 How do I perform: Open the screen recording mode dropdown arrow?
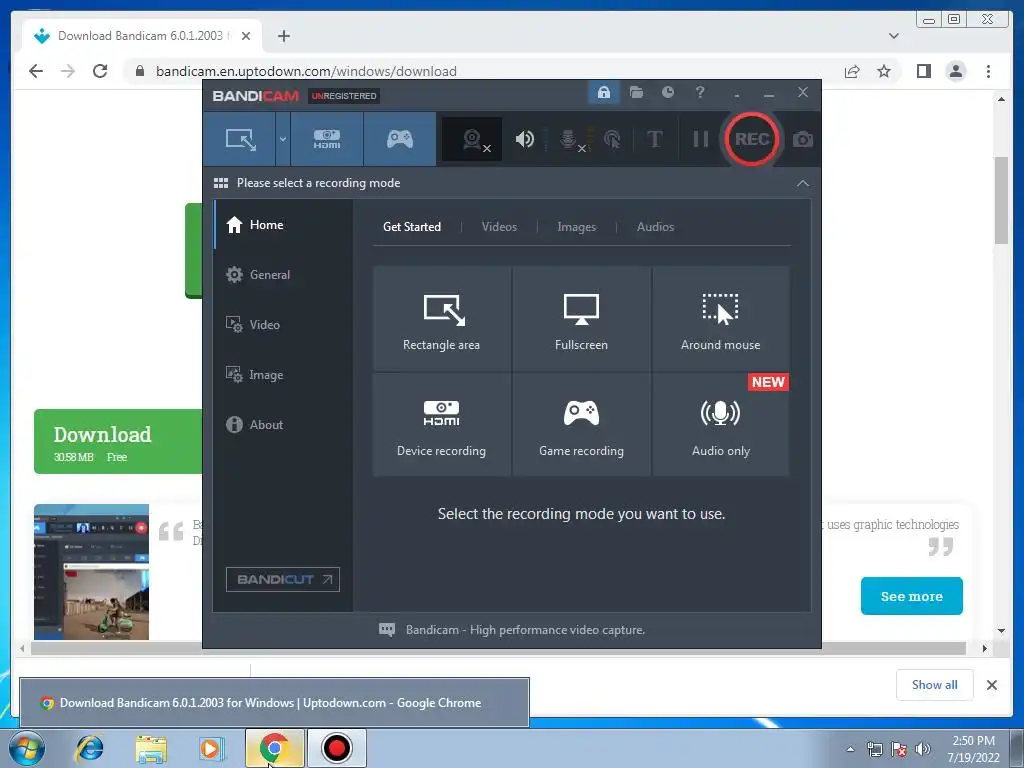283,139
